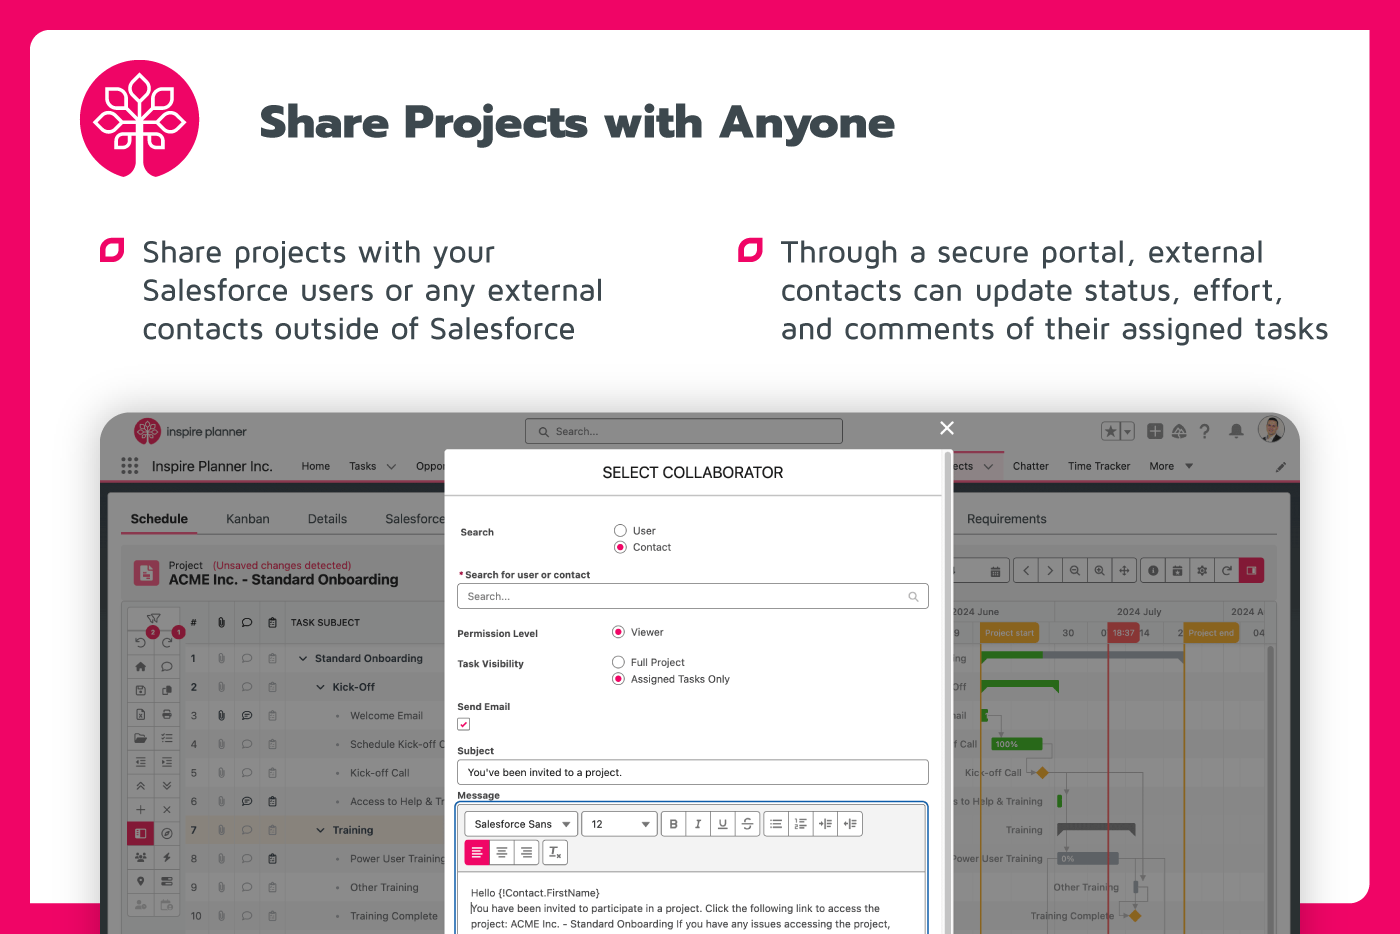The height and width of the screenshot is (934, 1400).
Task: Click the location pin icon in the toolbar
Action: click(x=141, y=881)
